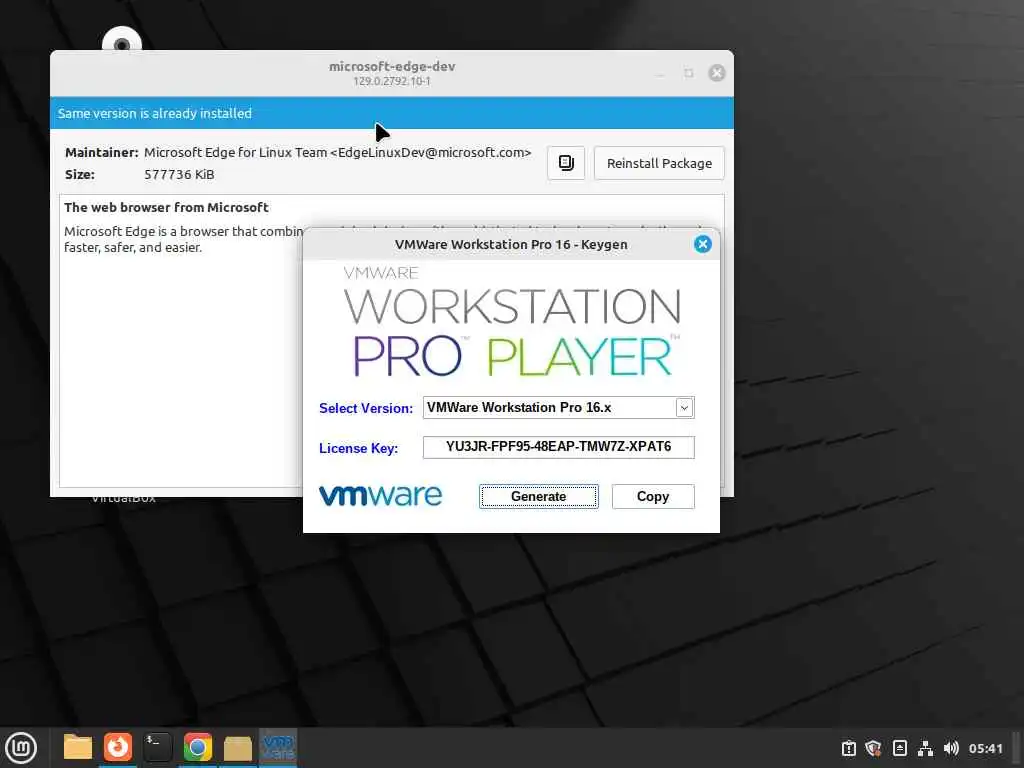1024x768 pixels.
Task: Click the maintainer email text in the package window
Action: pos(338,152)
